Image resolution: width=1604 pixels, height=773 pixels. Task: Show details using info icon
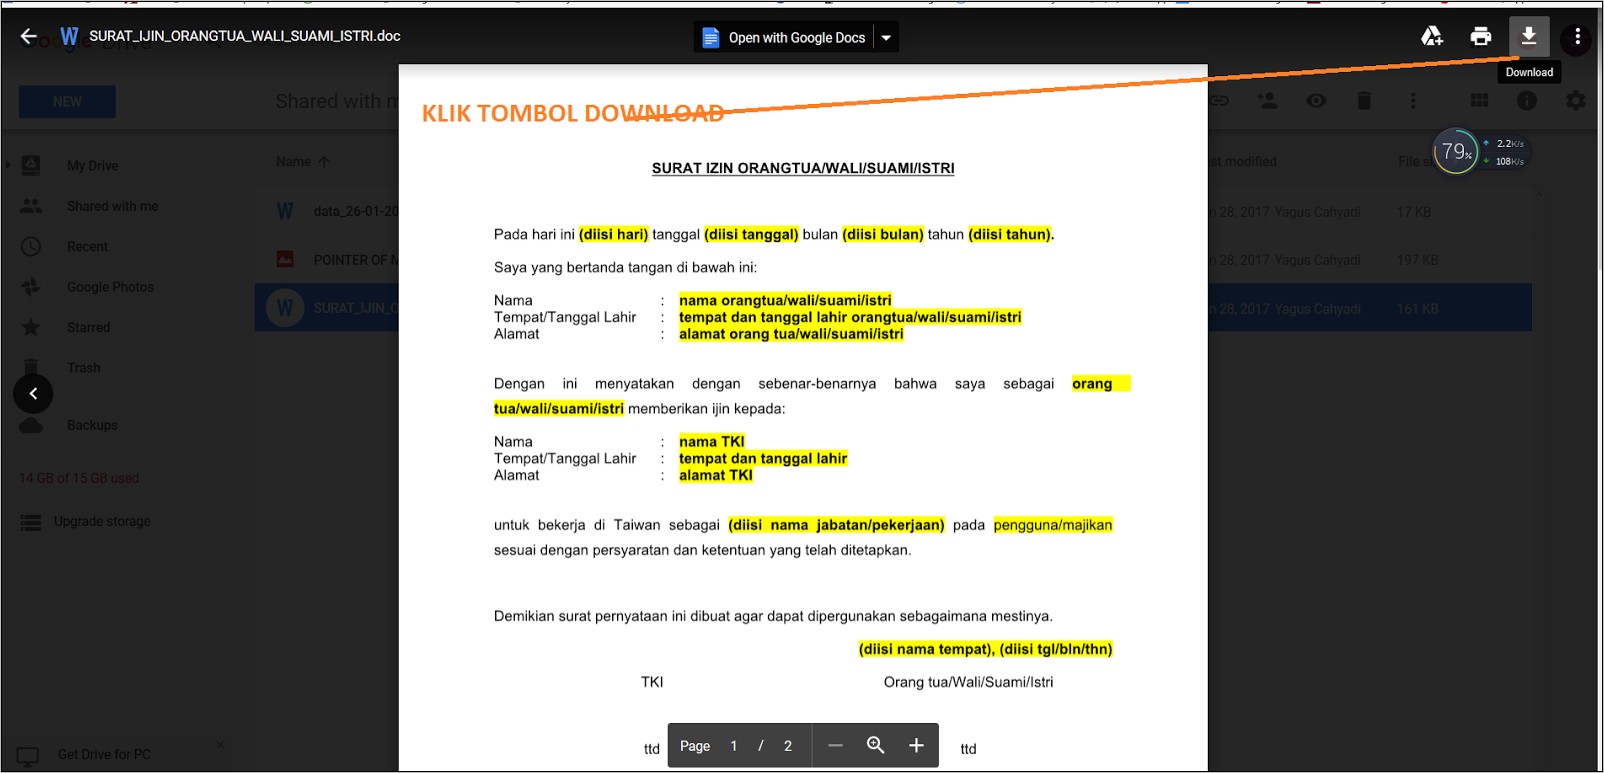(1526, 101)
